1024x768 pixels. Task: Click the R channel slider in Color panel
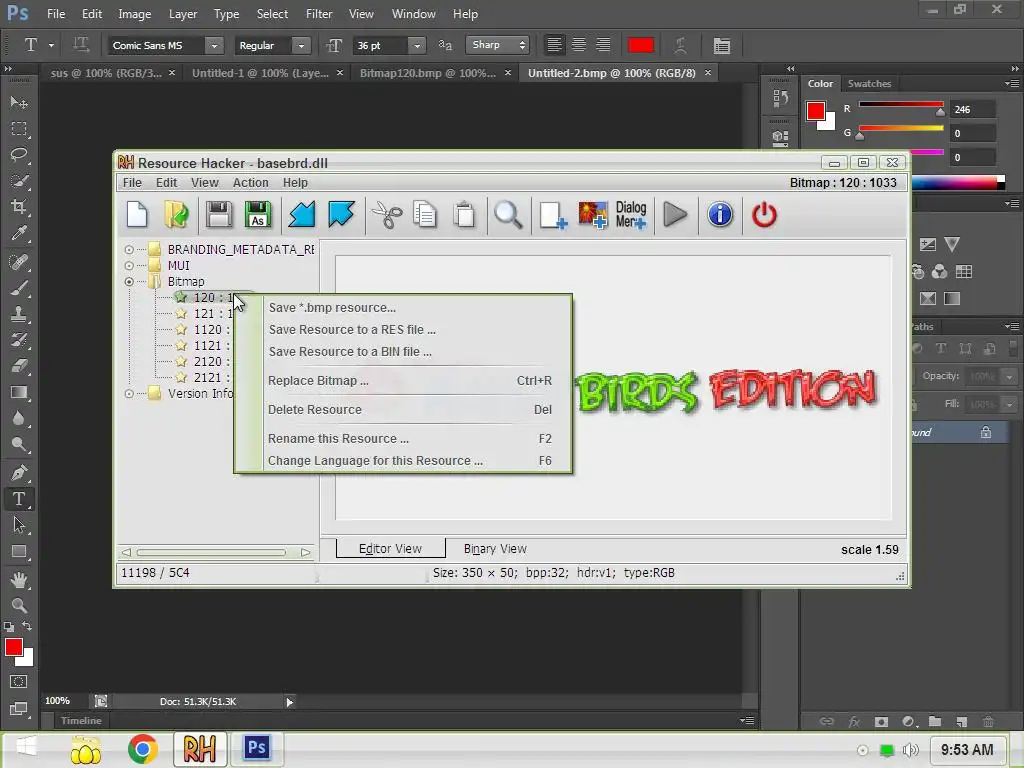pyautogui.click(x=901, y=104)
